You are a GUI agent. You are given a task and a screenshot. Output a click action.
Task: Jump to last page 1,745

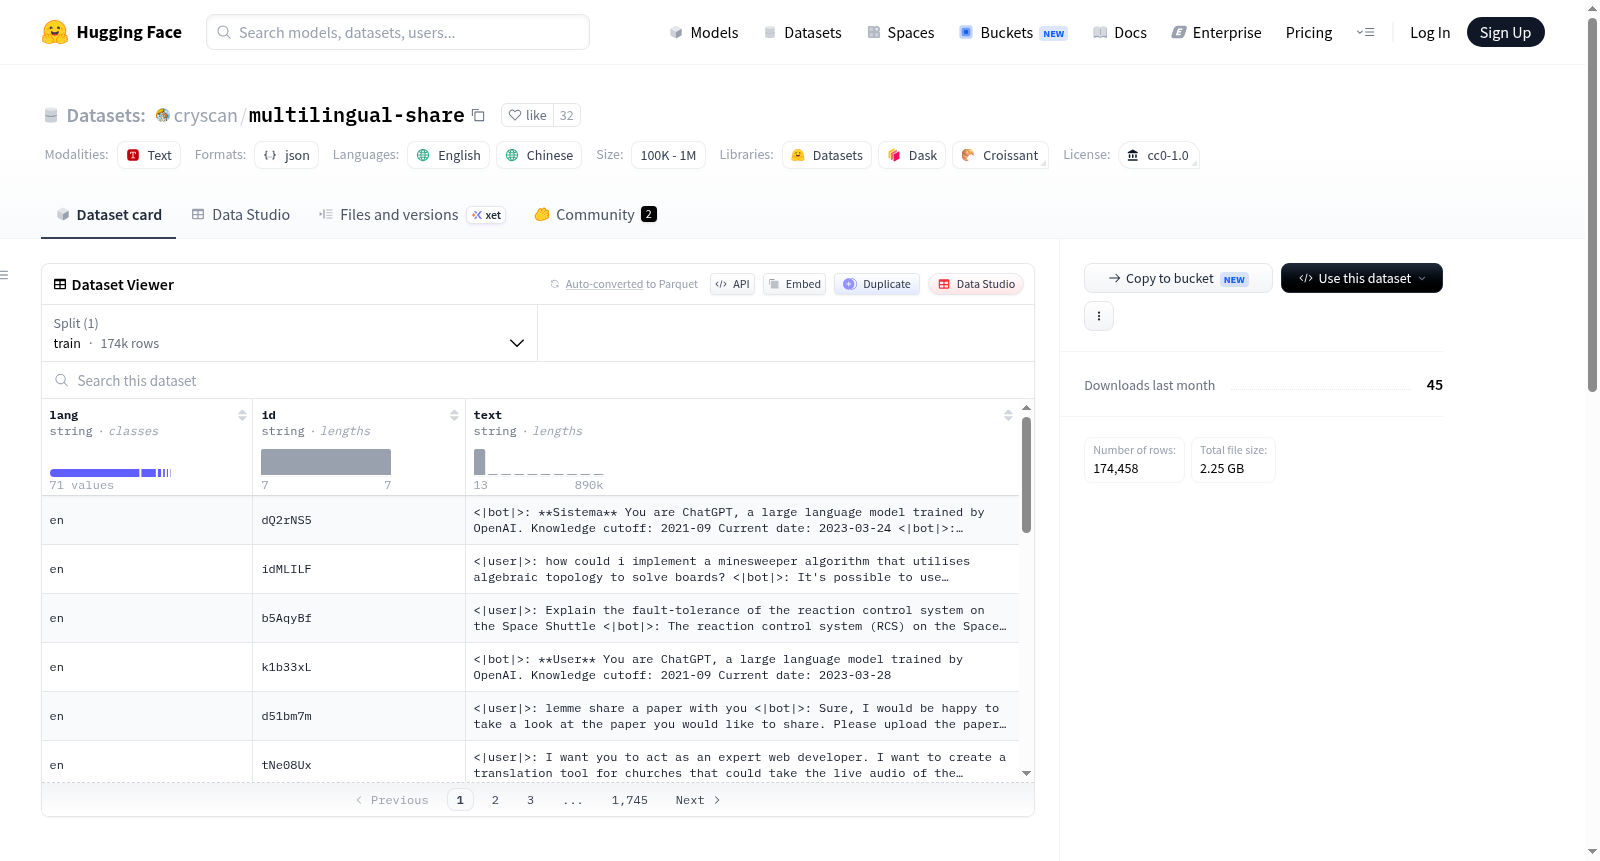[x=630, y=800]
